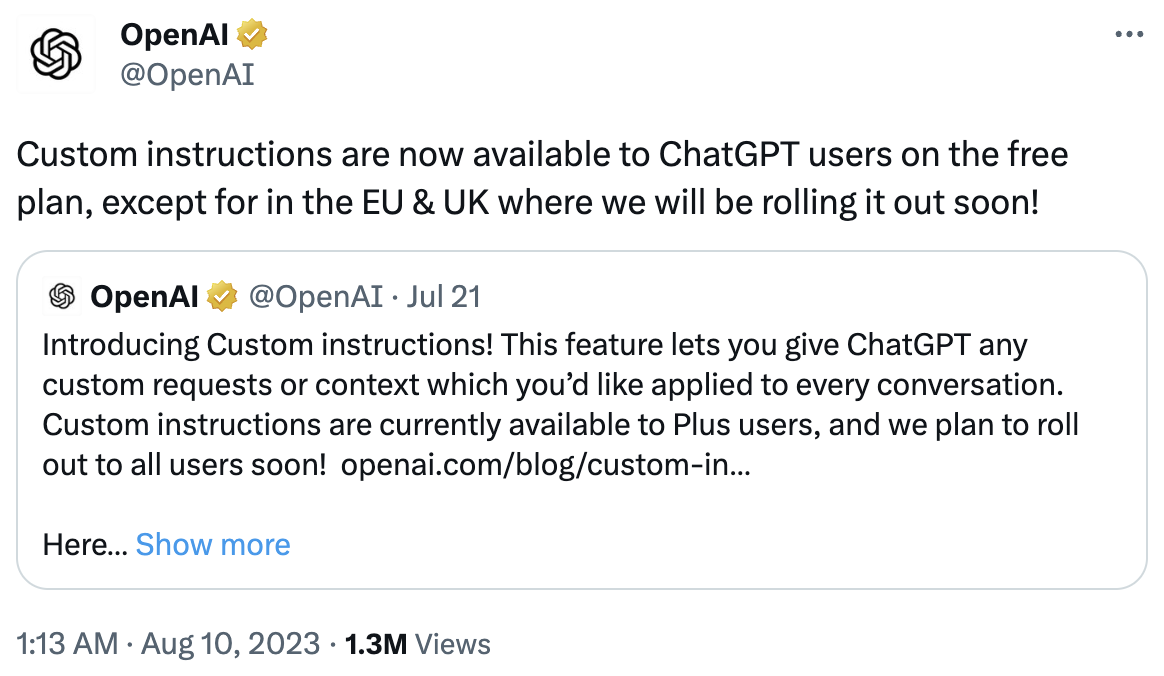Click the @OpenAI handle in the quoted tweet
This screenshot has width=1164, height=676.
click(x=315, y=297)
